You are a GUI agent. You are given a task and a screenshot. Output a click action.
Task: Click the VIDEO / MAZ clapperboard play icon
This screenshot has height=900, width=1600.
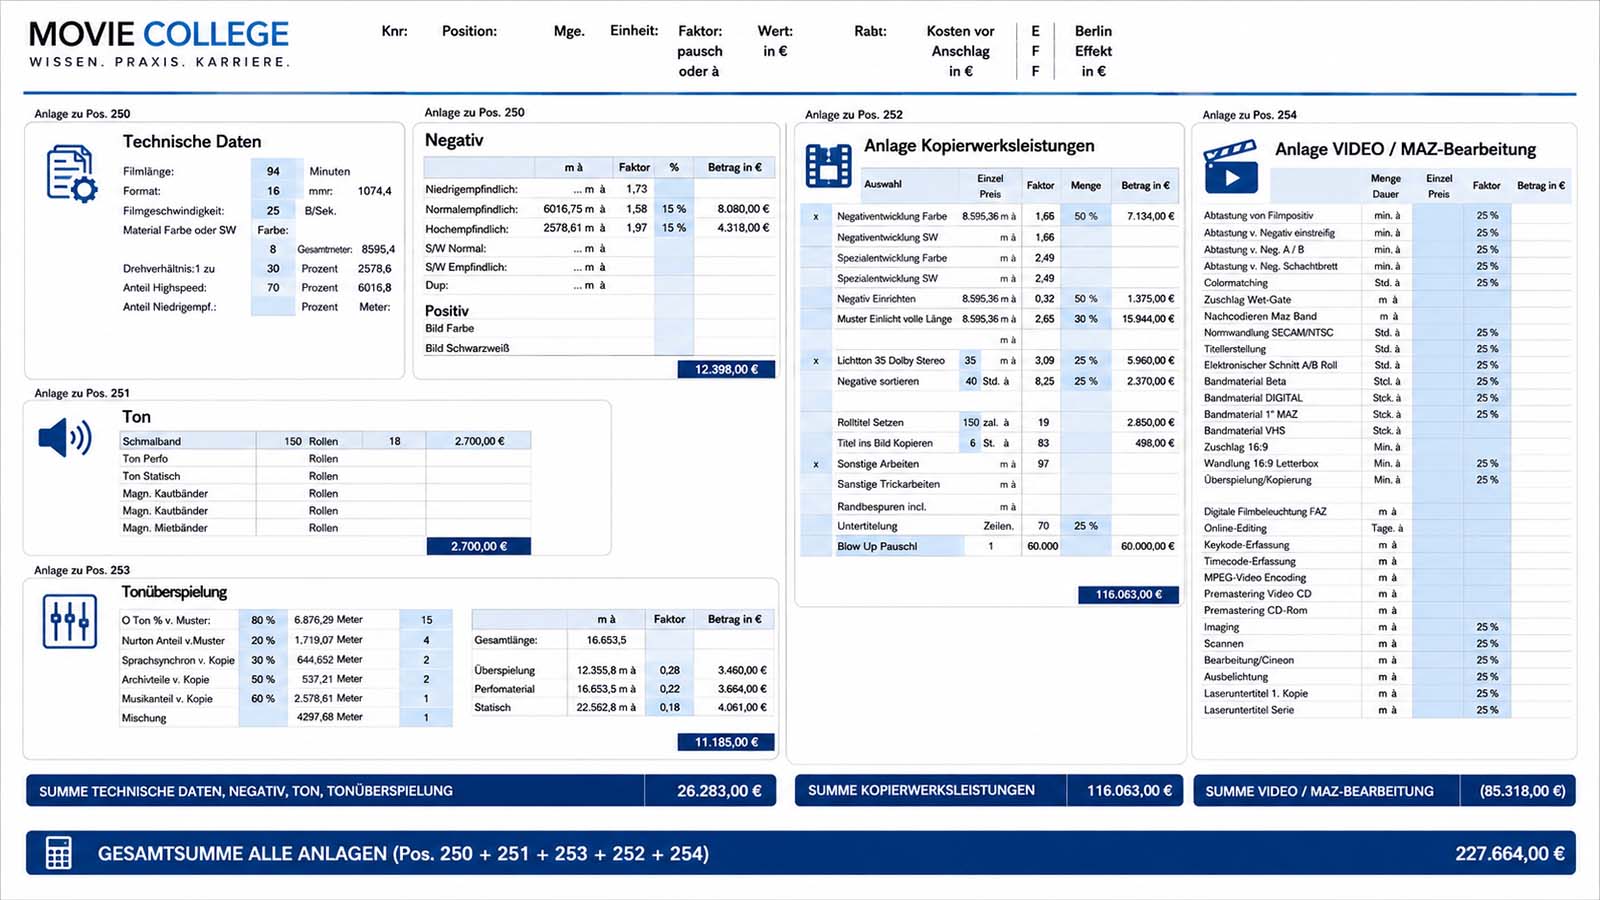[1230, 167]
